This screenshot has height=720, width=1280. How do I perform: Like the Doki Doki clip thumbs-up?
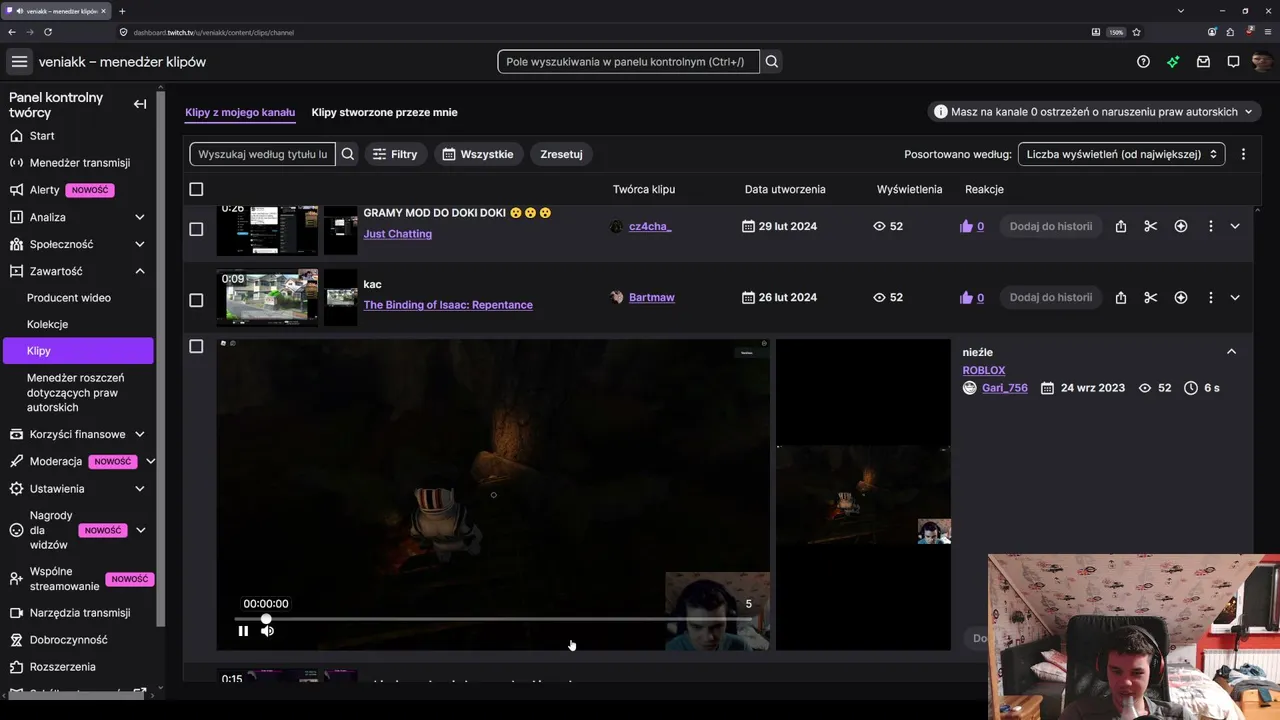coord(966,226)
